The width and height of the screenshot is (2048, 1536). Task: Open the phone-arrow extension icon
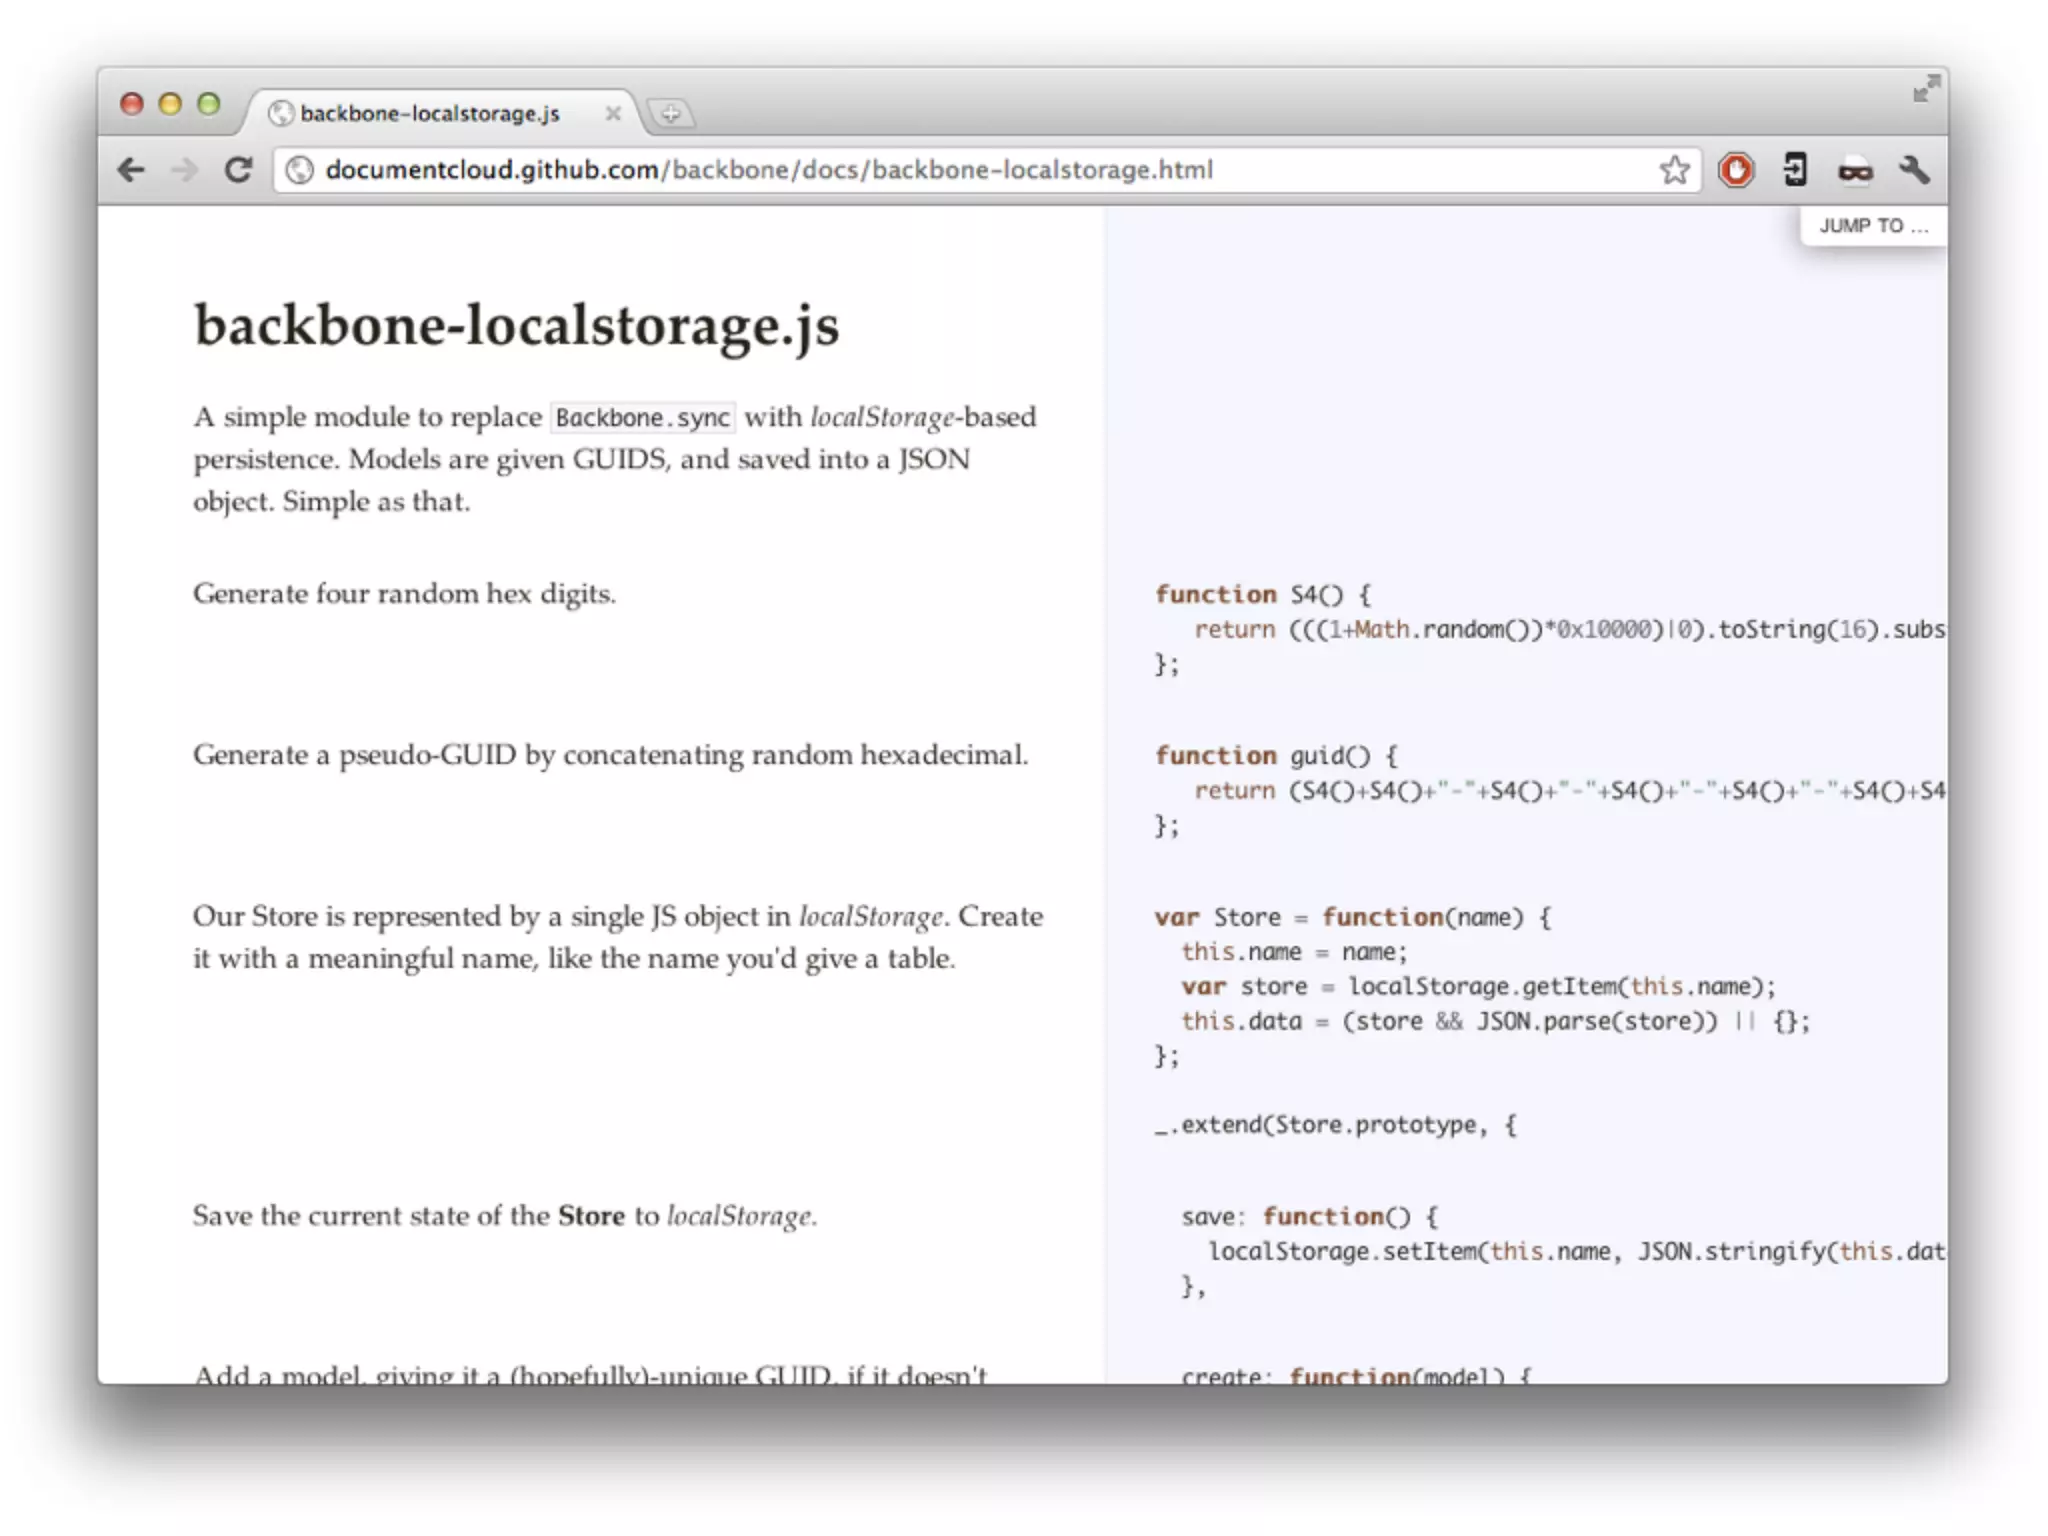[x=1795, y=170]
